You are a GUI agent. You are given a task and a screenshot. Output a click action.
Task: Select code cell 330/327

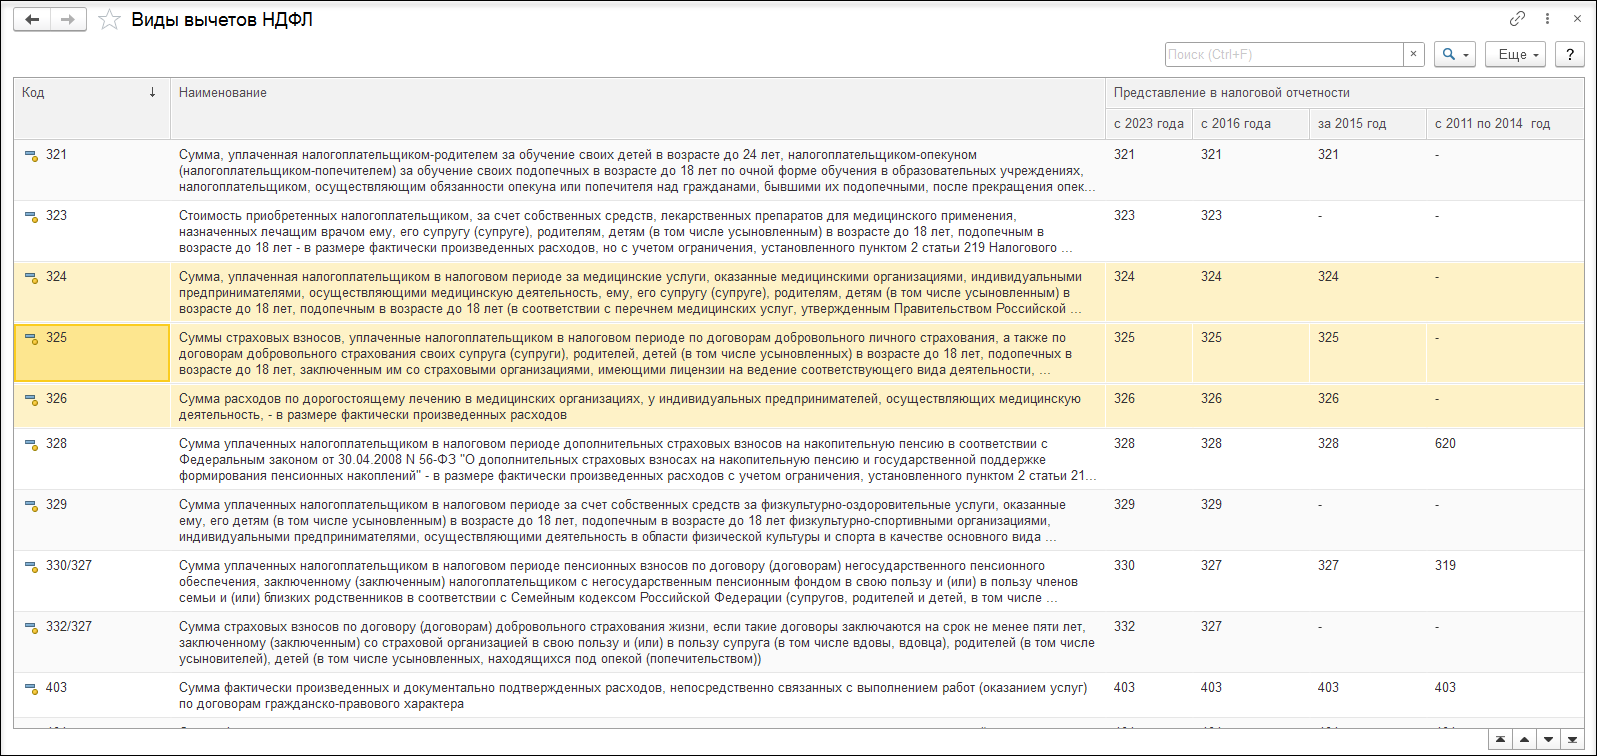(92, 581)
